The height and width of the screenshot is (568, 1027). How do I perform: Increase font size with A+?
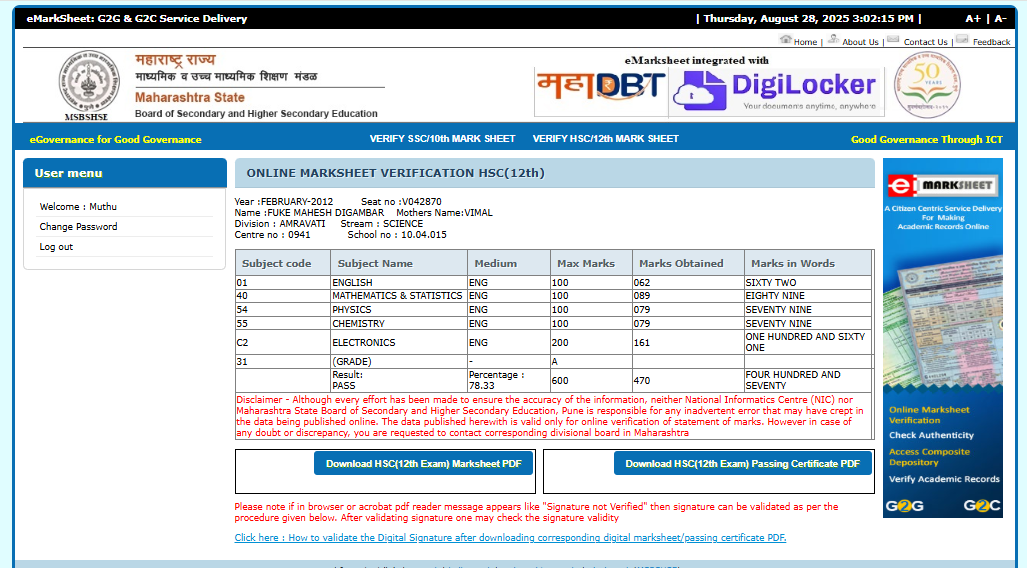(973, 19)
